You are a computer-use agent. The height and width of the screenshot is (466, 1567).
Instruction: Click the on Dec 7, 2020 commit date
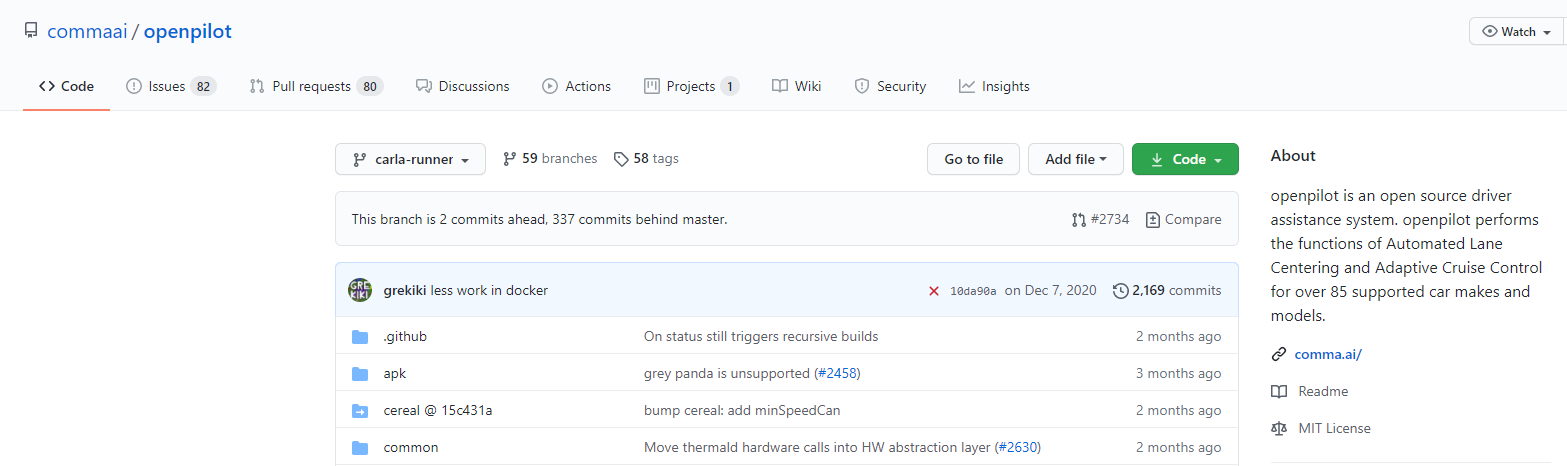tap(1051, 290)
